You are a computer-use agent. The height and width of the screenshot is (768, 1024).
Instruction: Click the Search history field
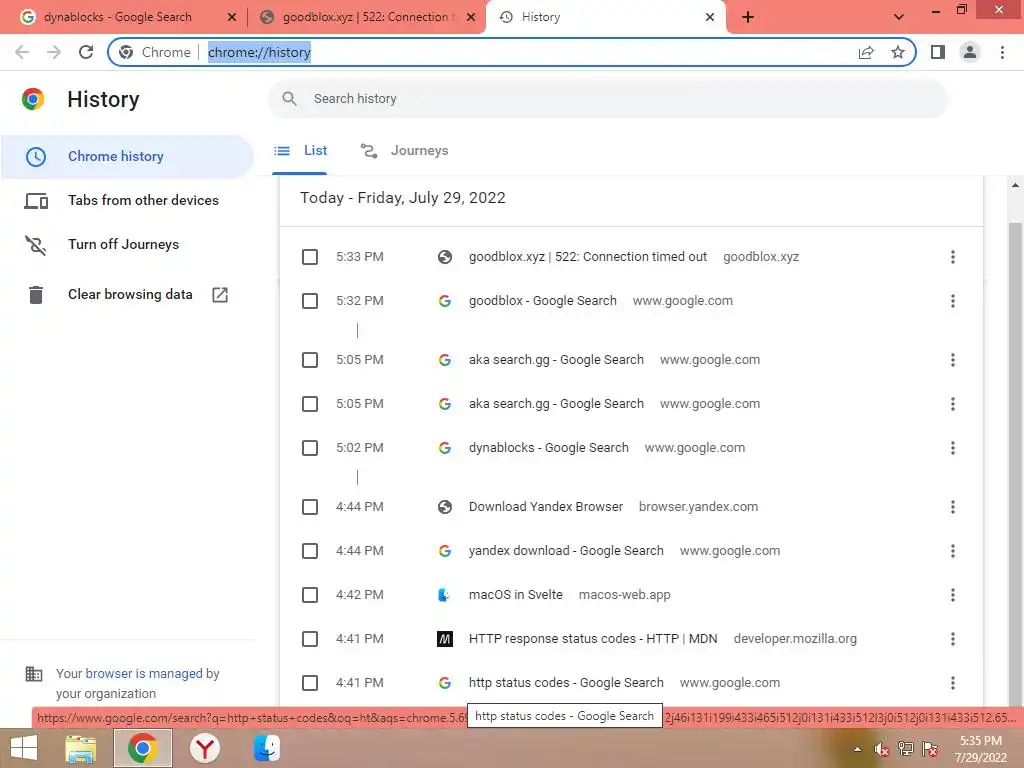point(607,99)
